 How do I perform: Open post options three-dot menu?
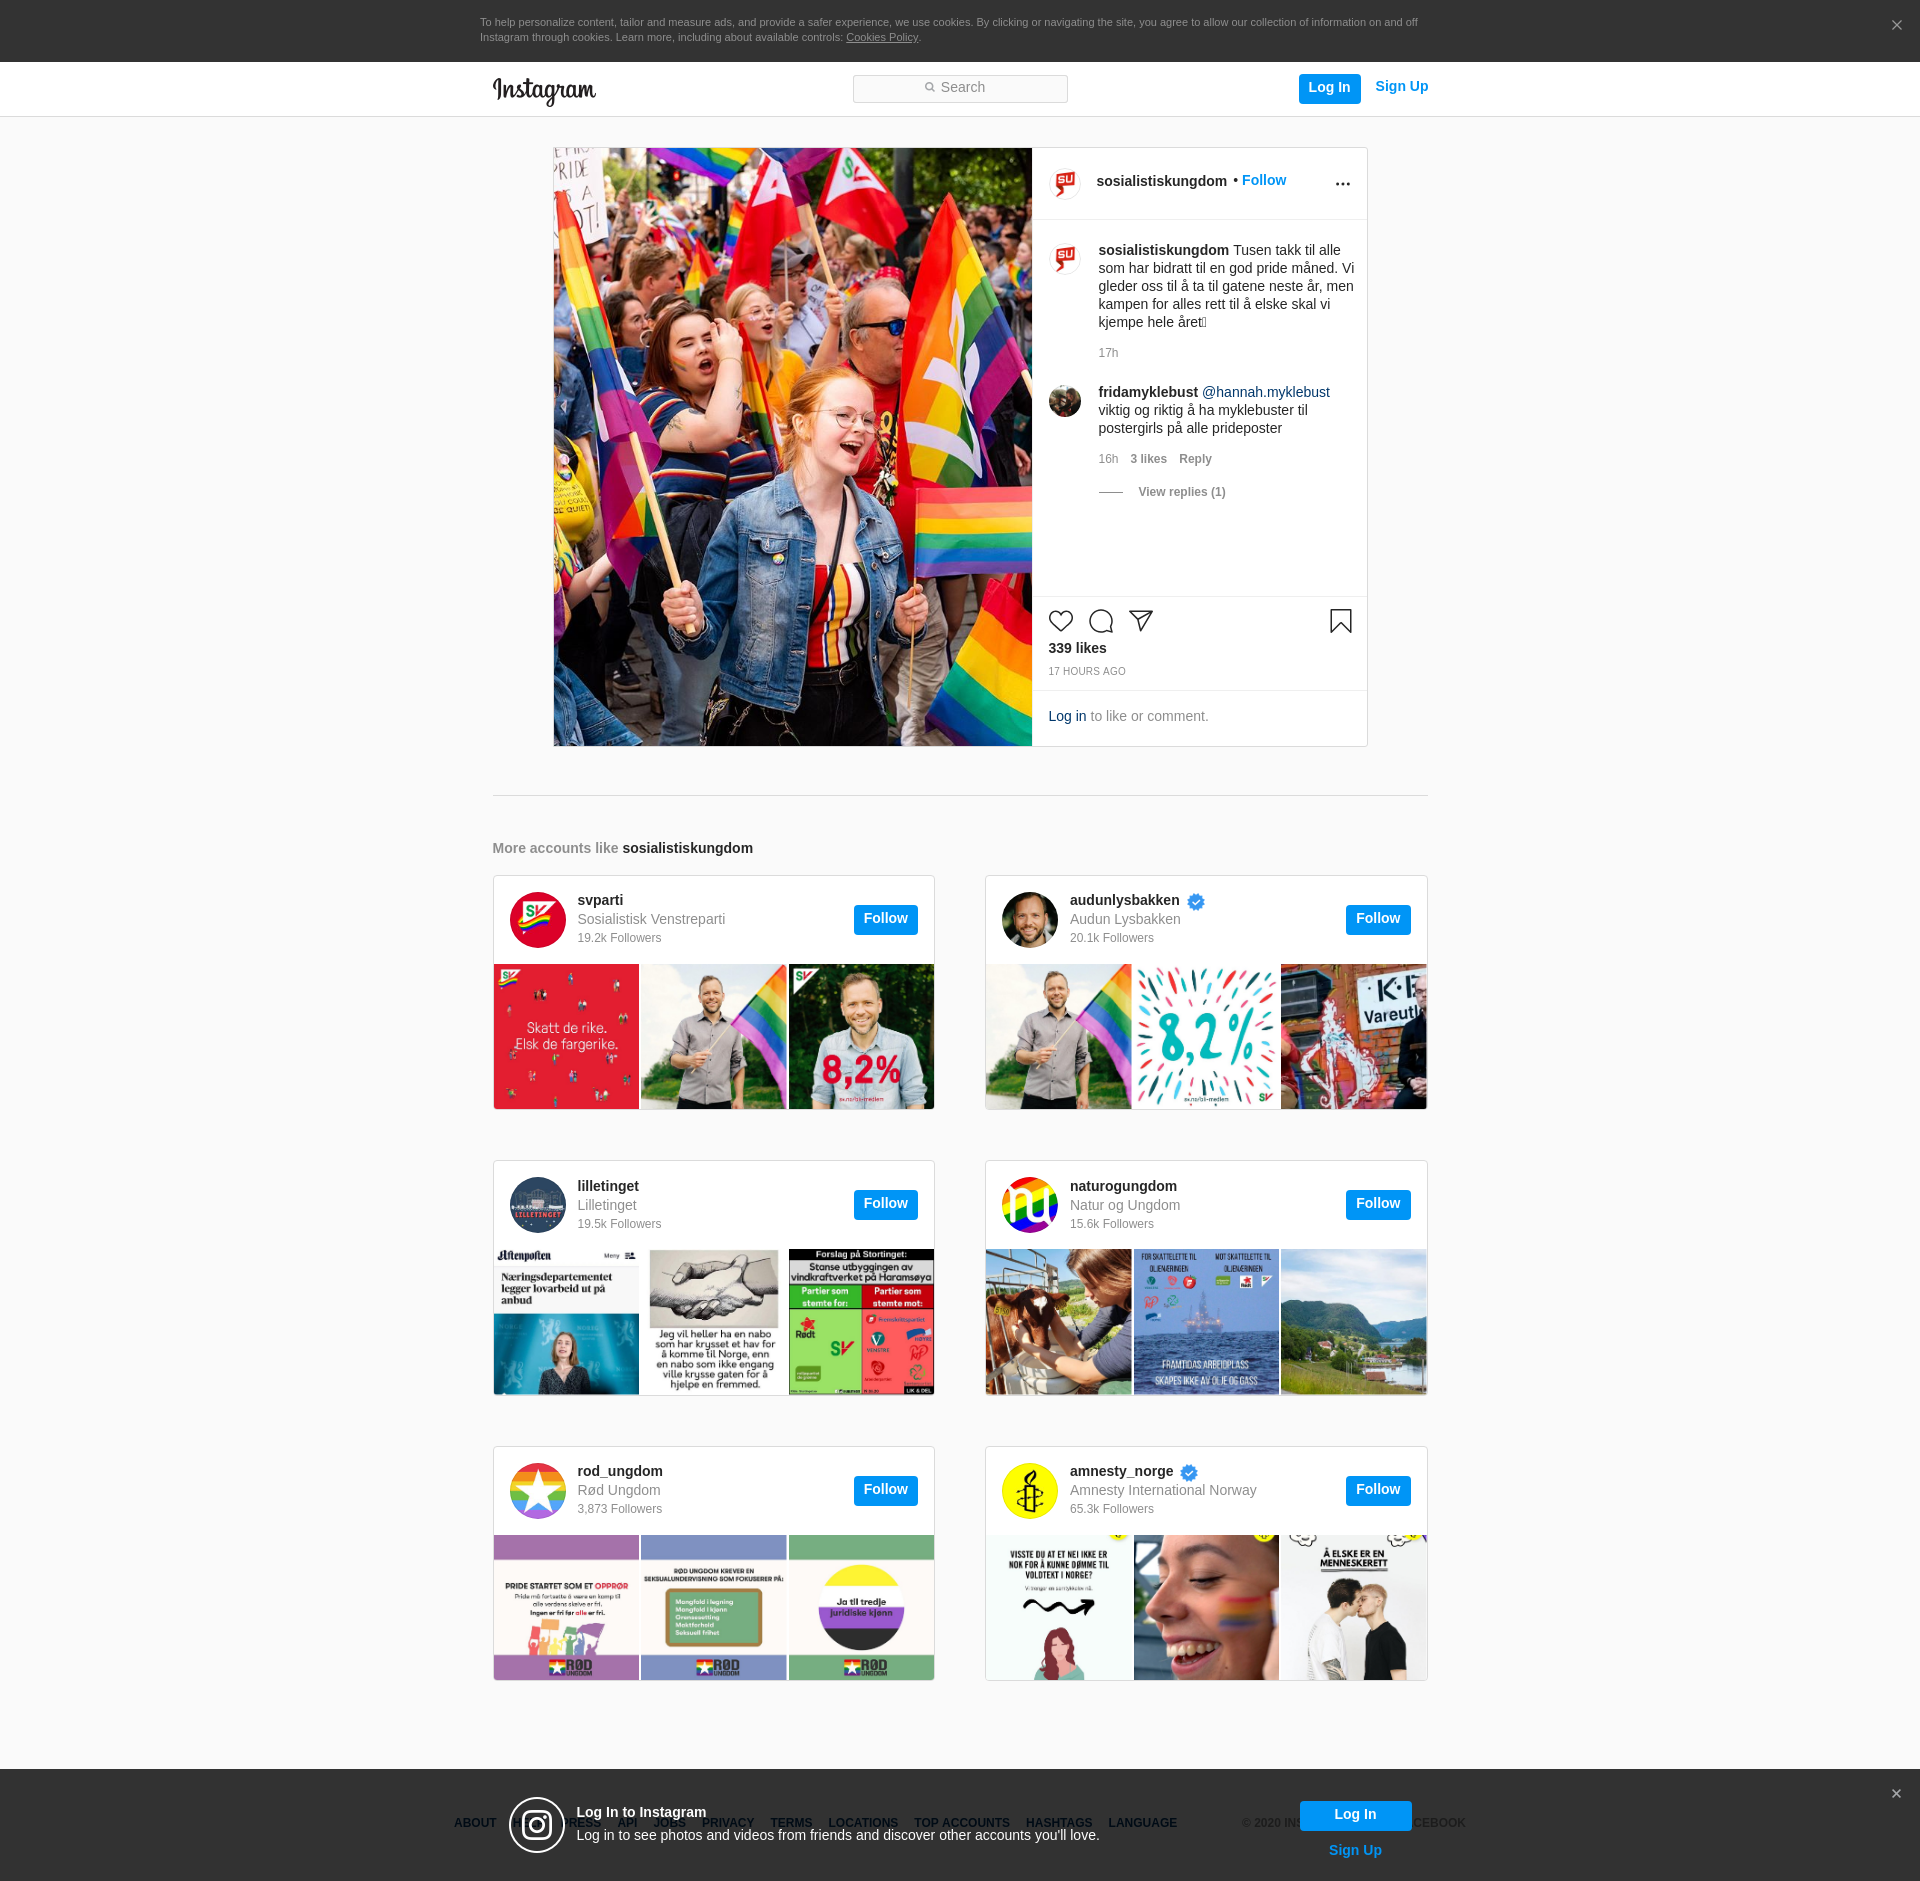point(1343,184)
